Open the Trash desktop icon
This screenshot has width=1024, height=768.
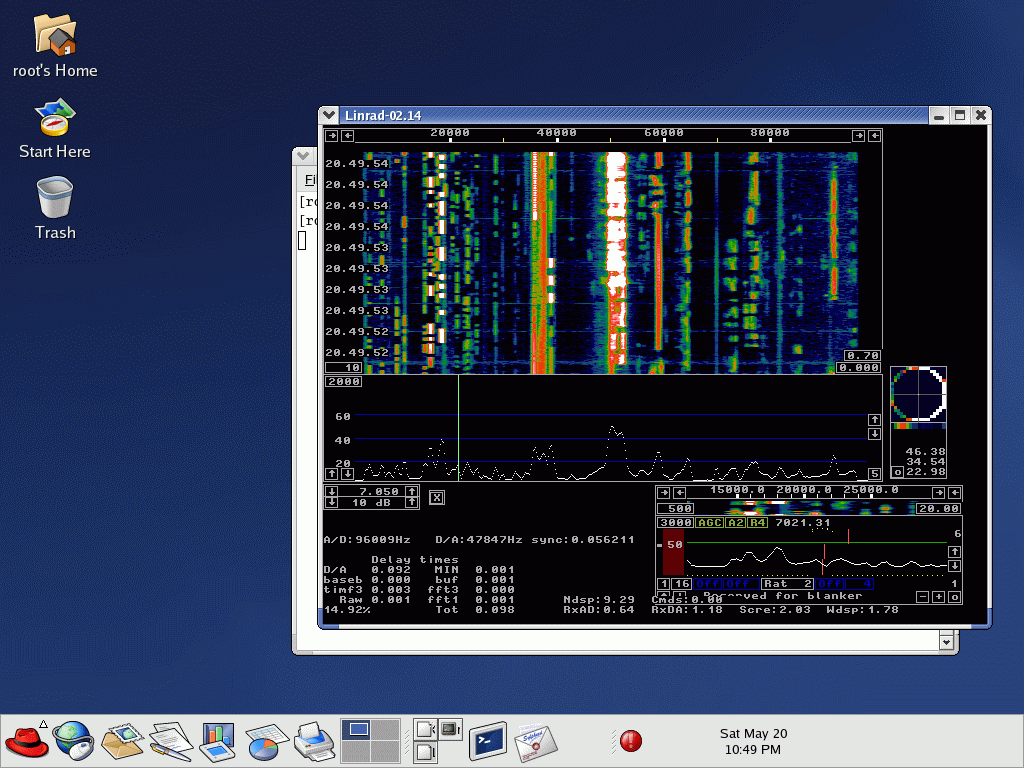click(55, 208)
